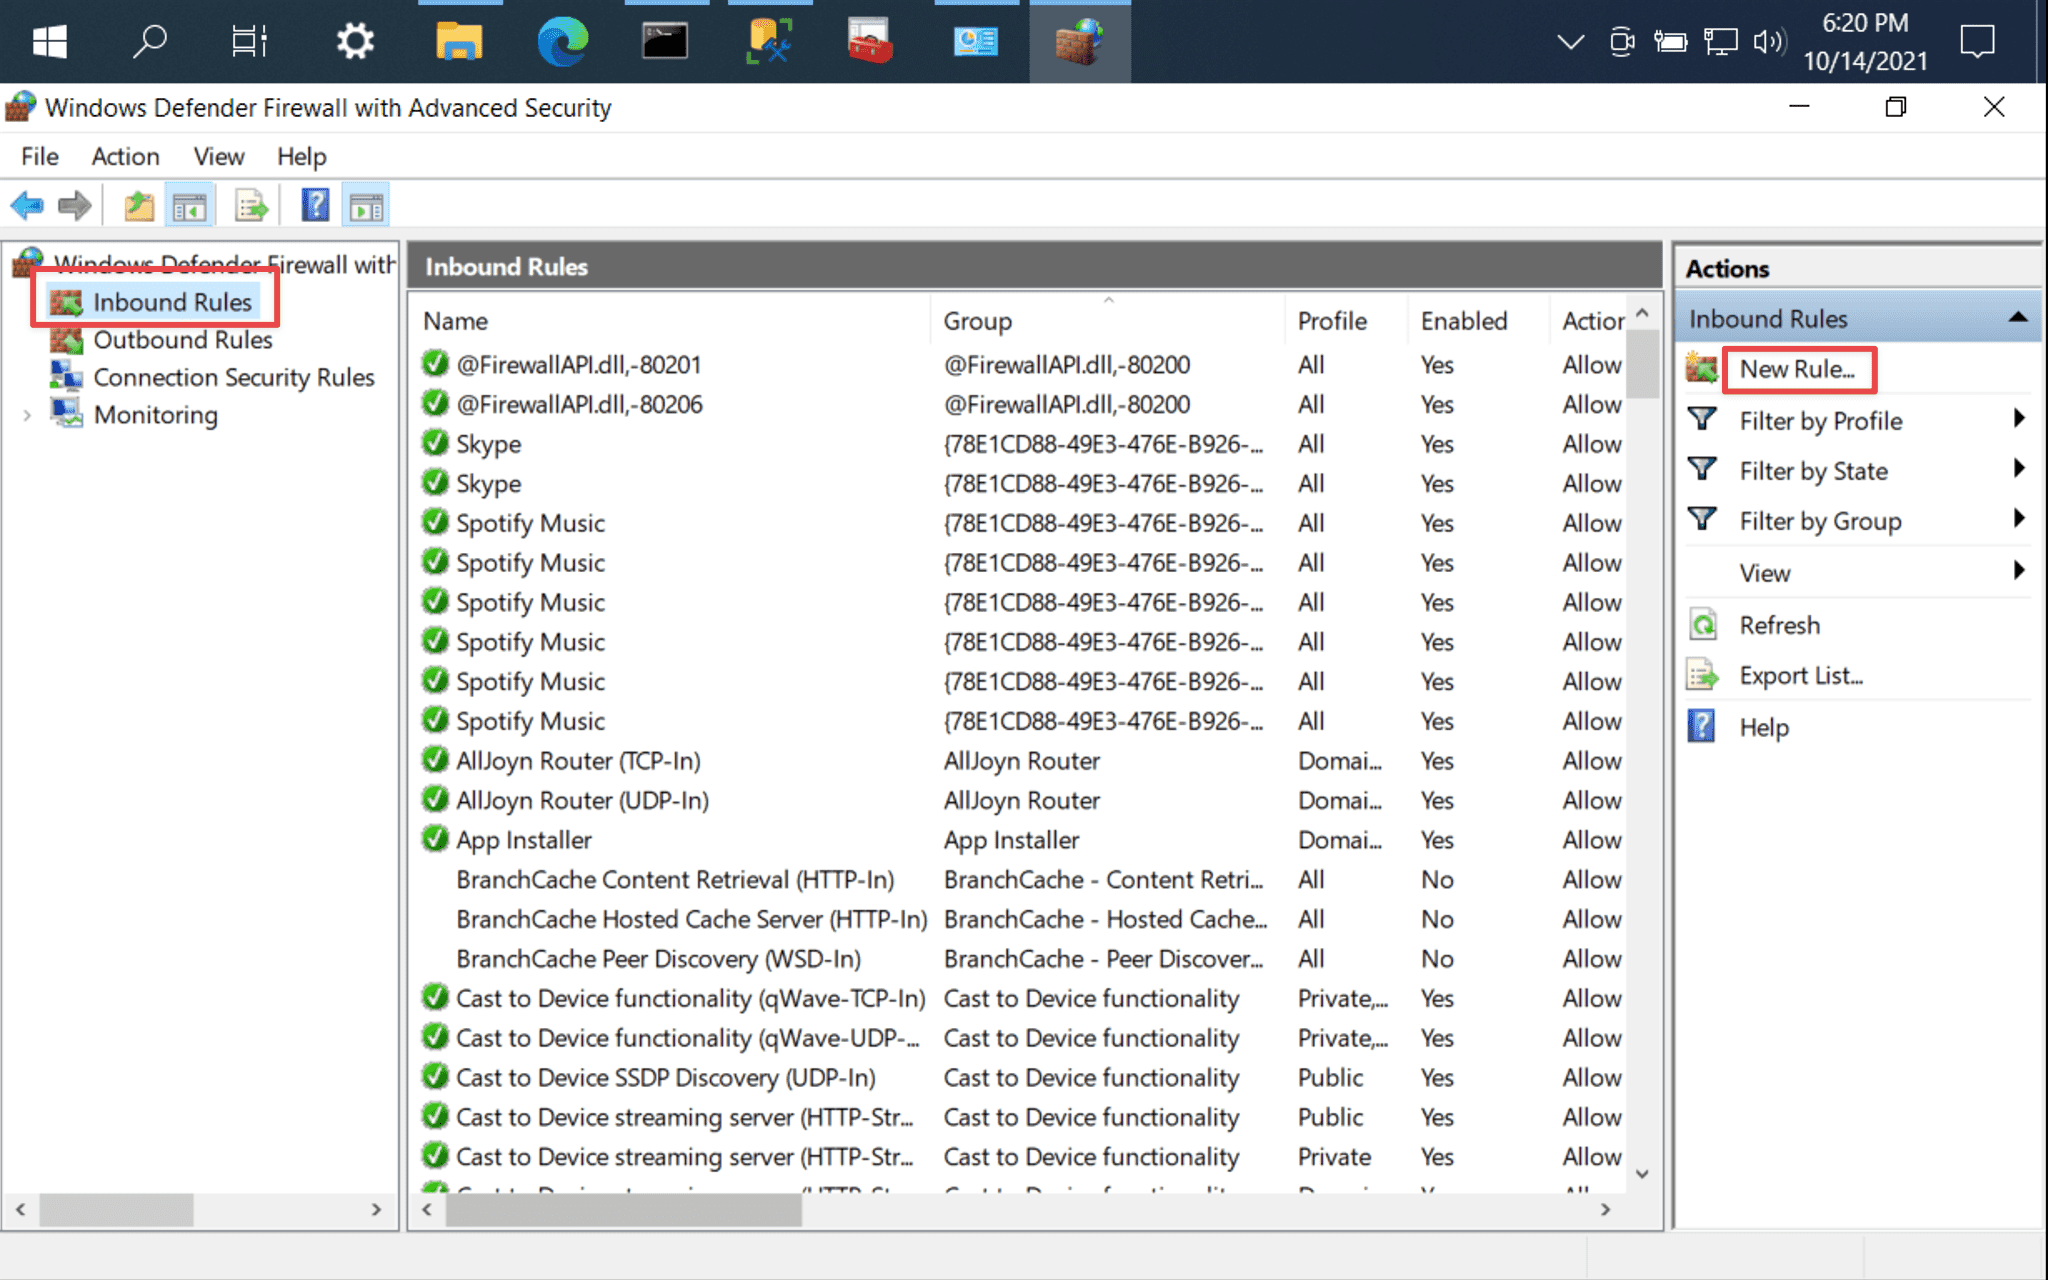Toggle the Show/Hide Console Tree icon
The height and width of the screenshot is (1280, 2048).
tap(189, 207)
